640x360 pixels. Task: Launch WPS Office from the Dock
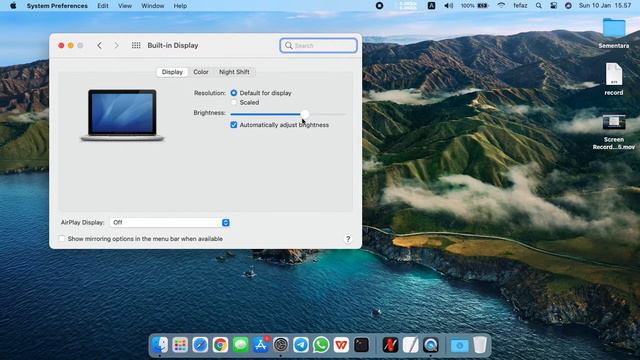tap(341, 345)
